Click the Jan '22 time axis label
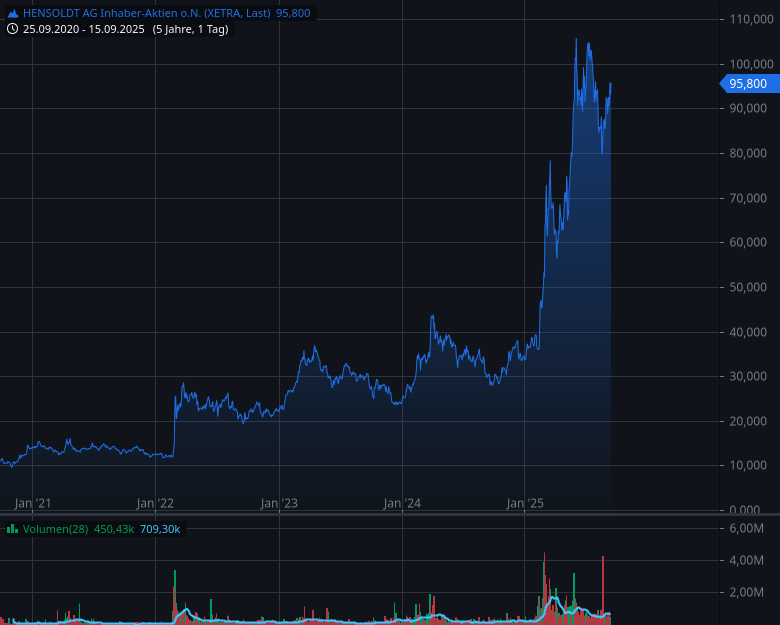The width and height of the screenshot is (780, 625). pyautogui.click(x=155, y=503)
